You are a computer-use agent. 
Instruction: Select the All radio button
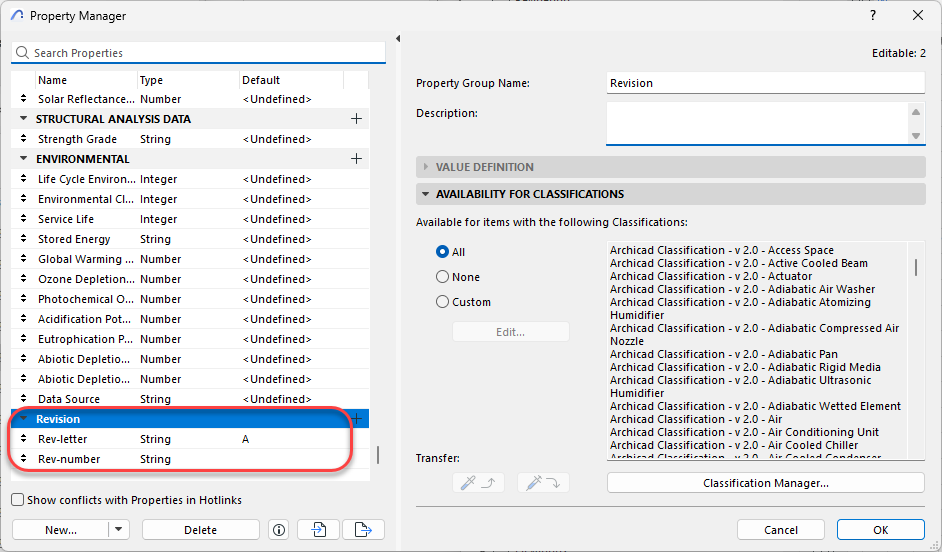tap(442, 252)
